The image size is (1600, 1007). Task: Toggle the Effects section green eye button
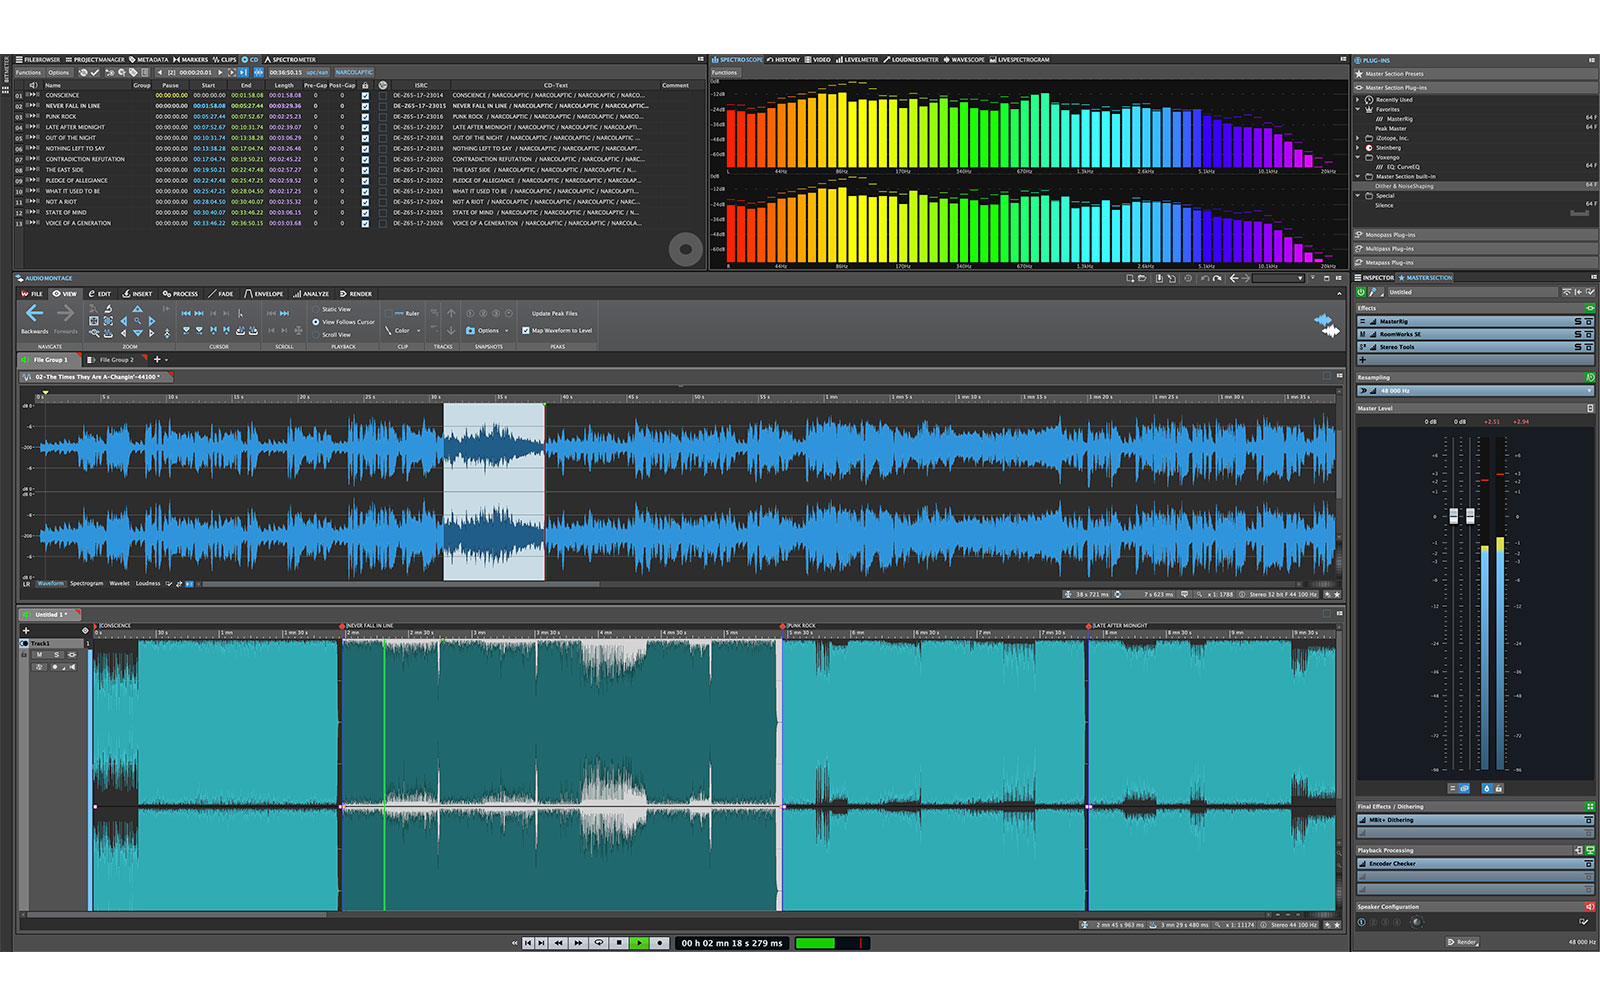[x=1590, y=308]
